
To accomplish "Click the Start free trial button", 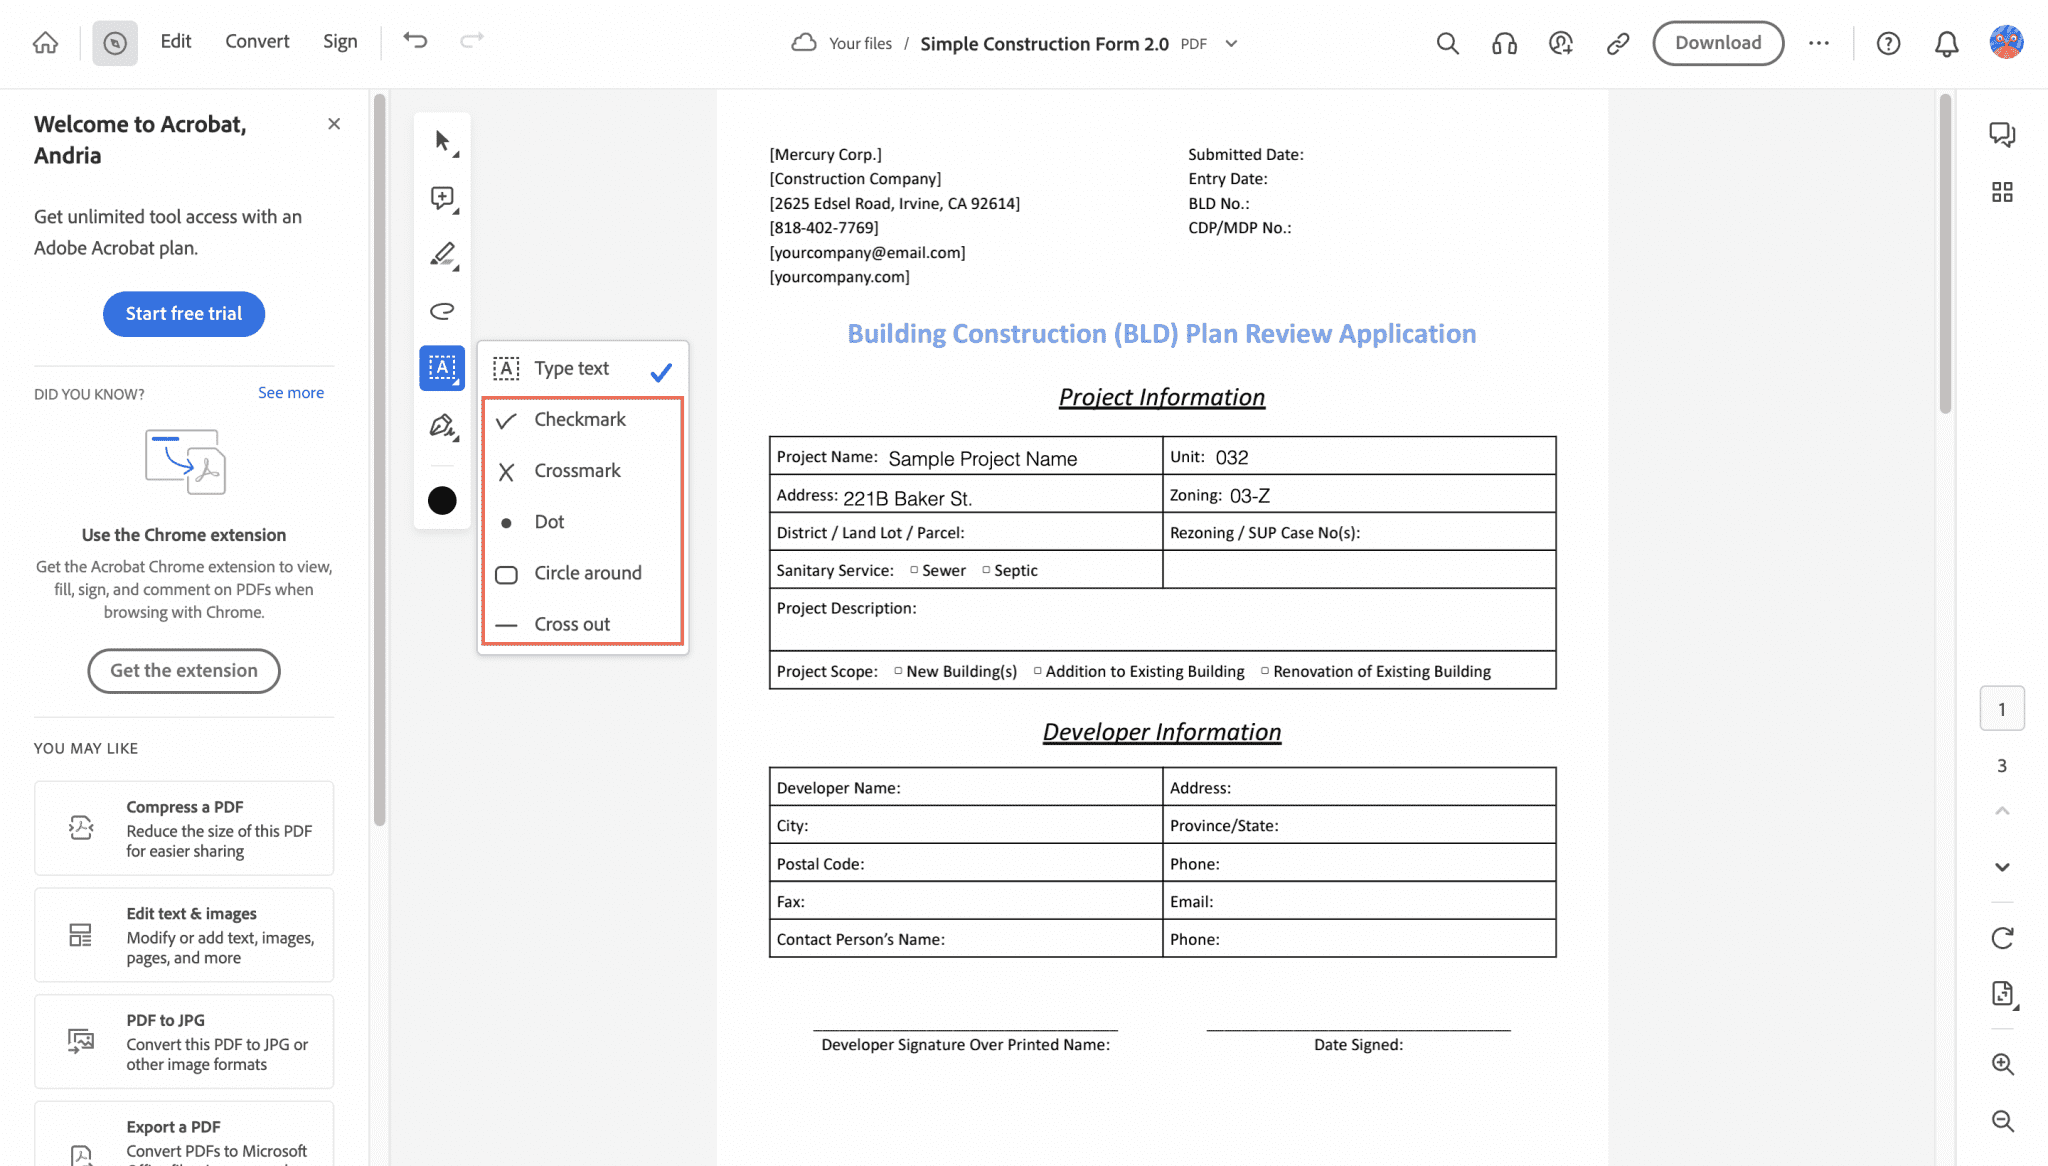I will click(x=183, y=313).
